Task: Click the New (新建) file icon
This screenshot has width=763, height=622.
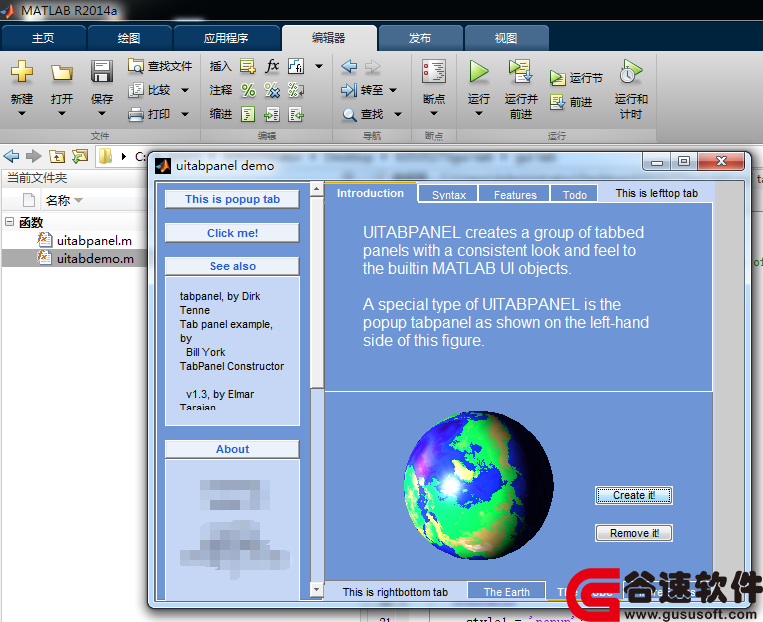Action: 22,72
